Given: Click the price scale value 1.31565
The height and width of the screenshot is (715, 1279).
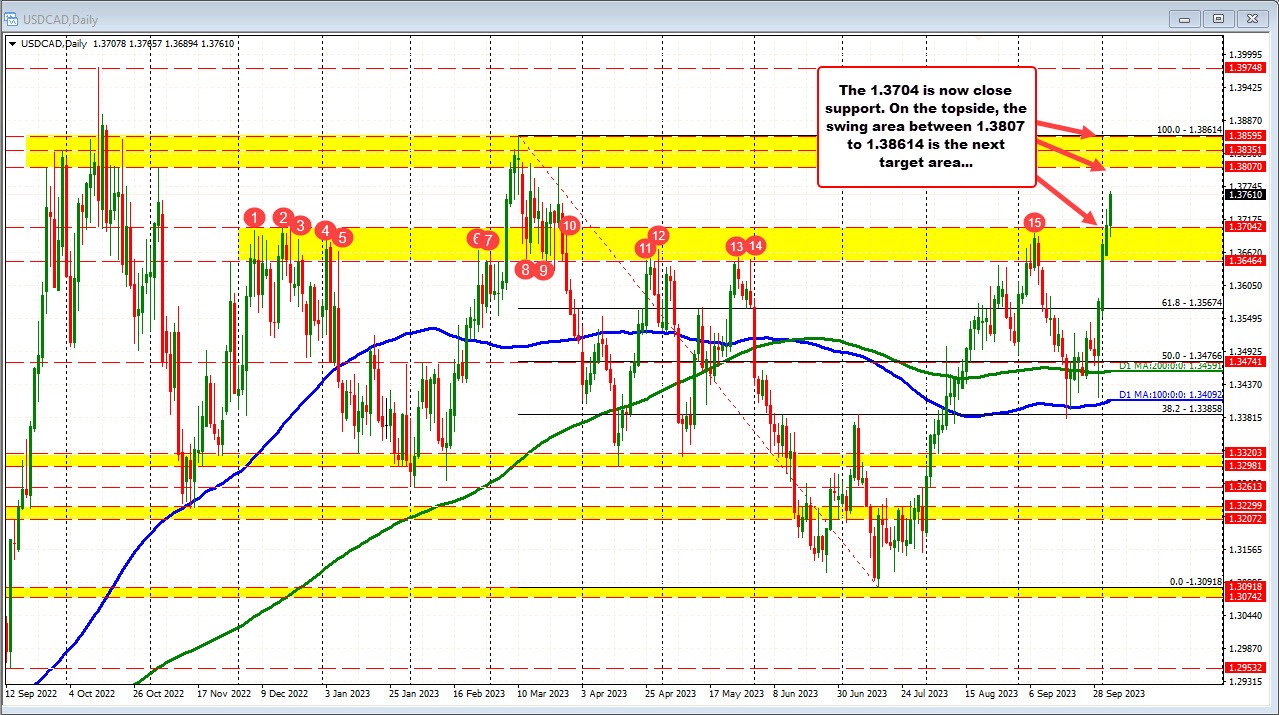Looking at the screenshot, I should point(1247,550).
